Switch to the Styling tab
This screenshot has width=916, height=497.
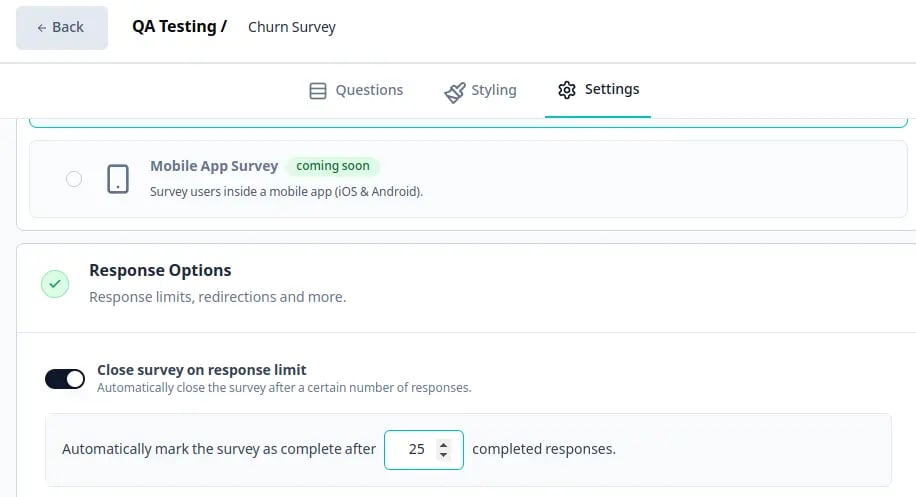click(x=480, y=90)
